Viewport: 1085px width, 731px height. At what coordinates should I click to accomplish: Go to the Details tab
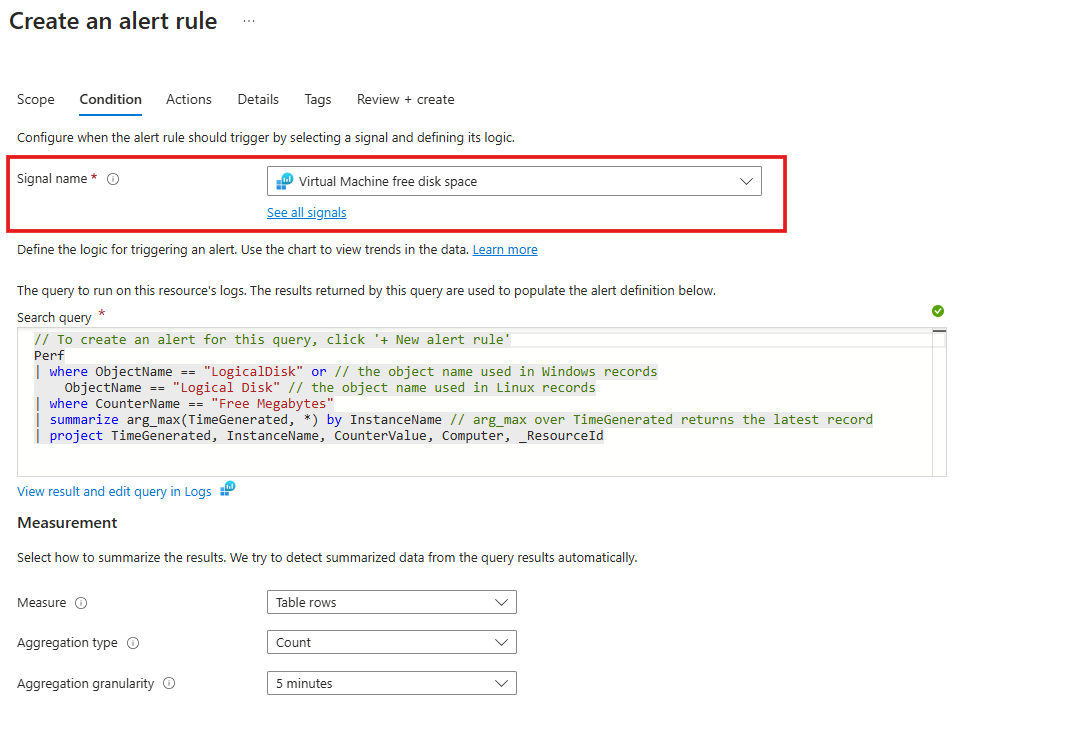(258, 100)
